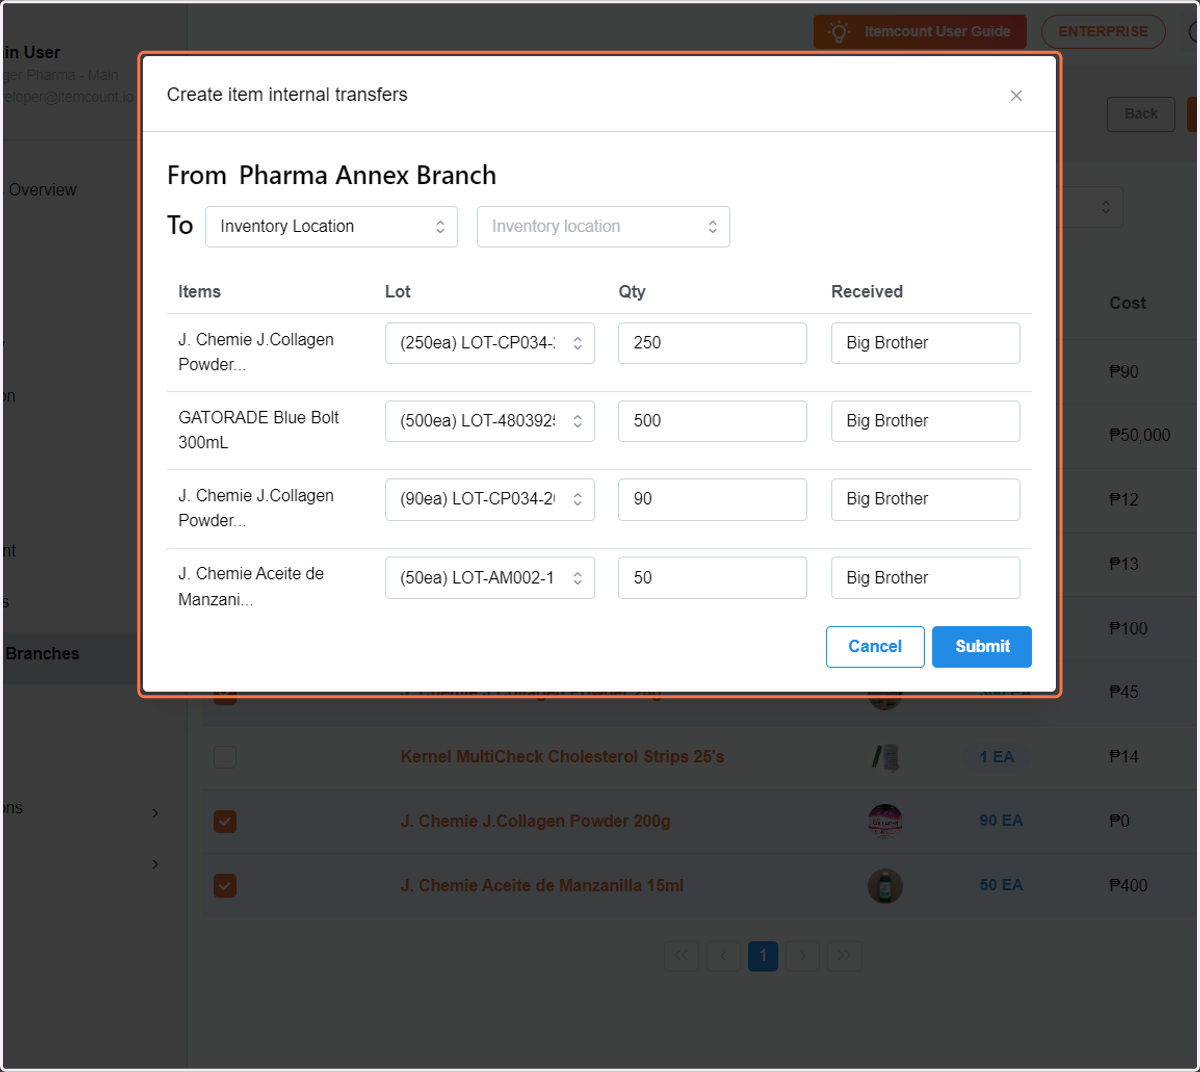Open lot dropdown showing LOT-CP034 250ea
Screen dimensions: 1200x1072
(x=490, y=343)
